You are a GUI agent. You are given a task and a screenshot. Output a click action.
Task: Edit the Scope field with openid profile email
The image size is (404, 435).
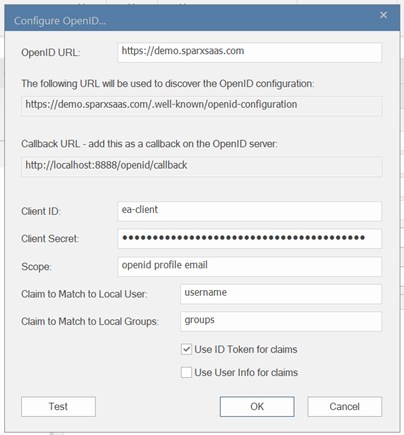tap(249, 266)
